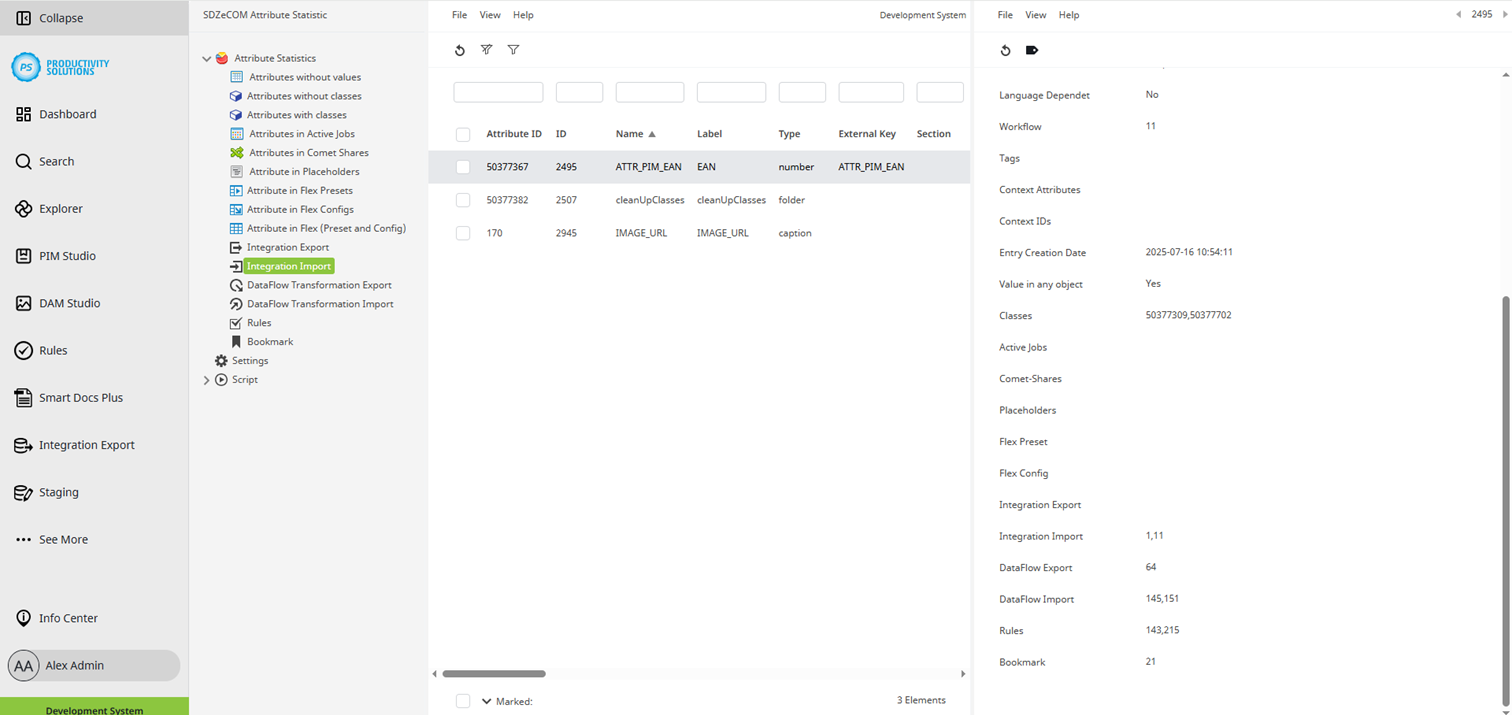Screen dimensions: 1512x715
Task: Open DAM Studio from the sidebar
Action: [68, 303]
